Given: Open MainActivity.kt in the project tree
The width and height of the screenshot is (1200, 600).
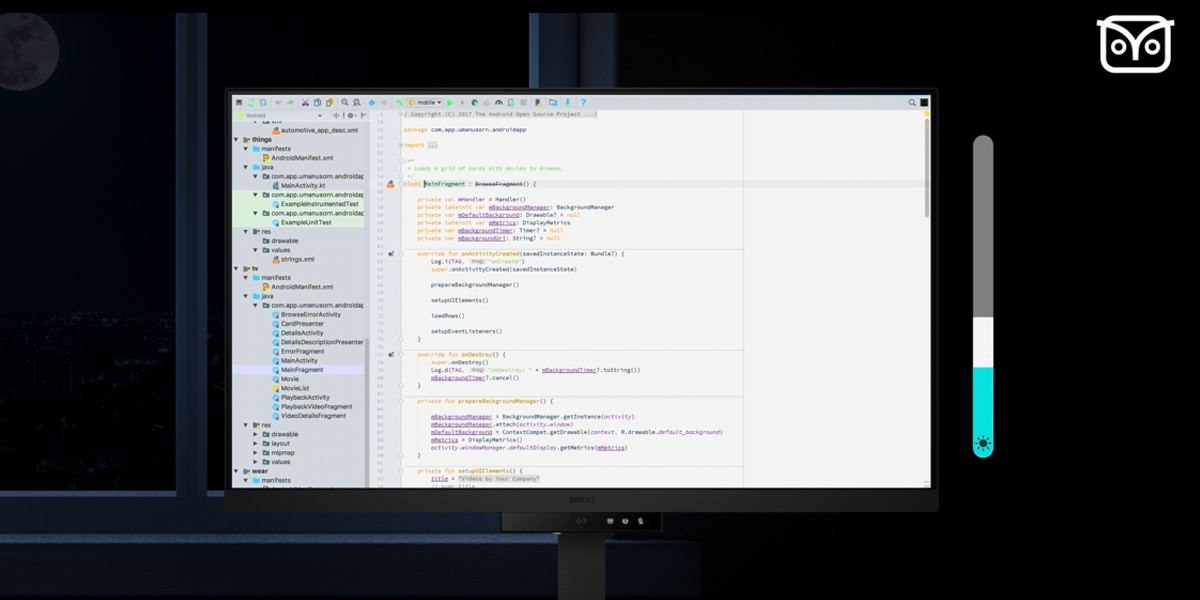Looking at the screenshot, I should click(300, 185).
